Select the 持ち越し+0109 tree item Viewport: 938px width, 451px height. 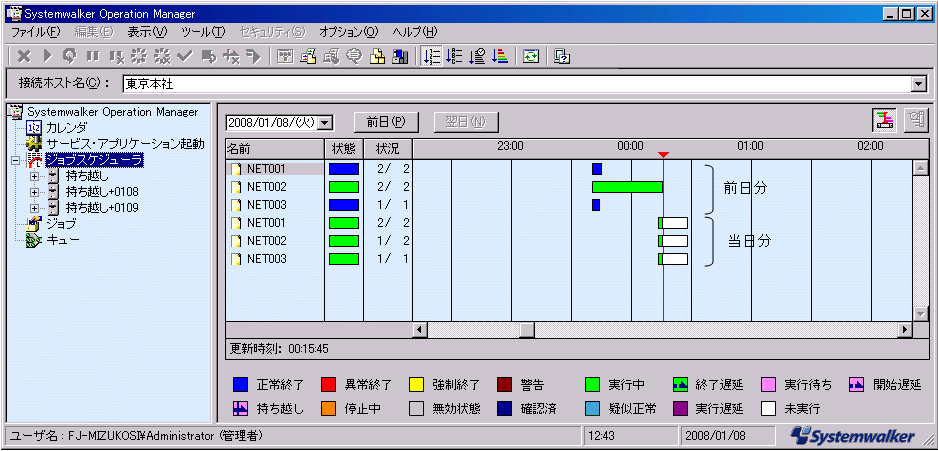click(x=102, y=208)
